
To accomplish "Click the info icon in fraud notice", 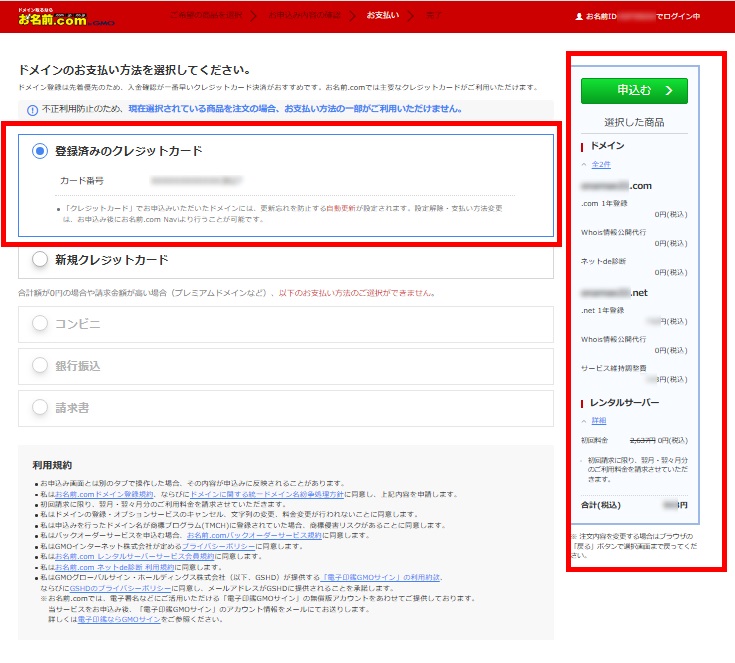I will pyautogui.click(x=32, y=109).
